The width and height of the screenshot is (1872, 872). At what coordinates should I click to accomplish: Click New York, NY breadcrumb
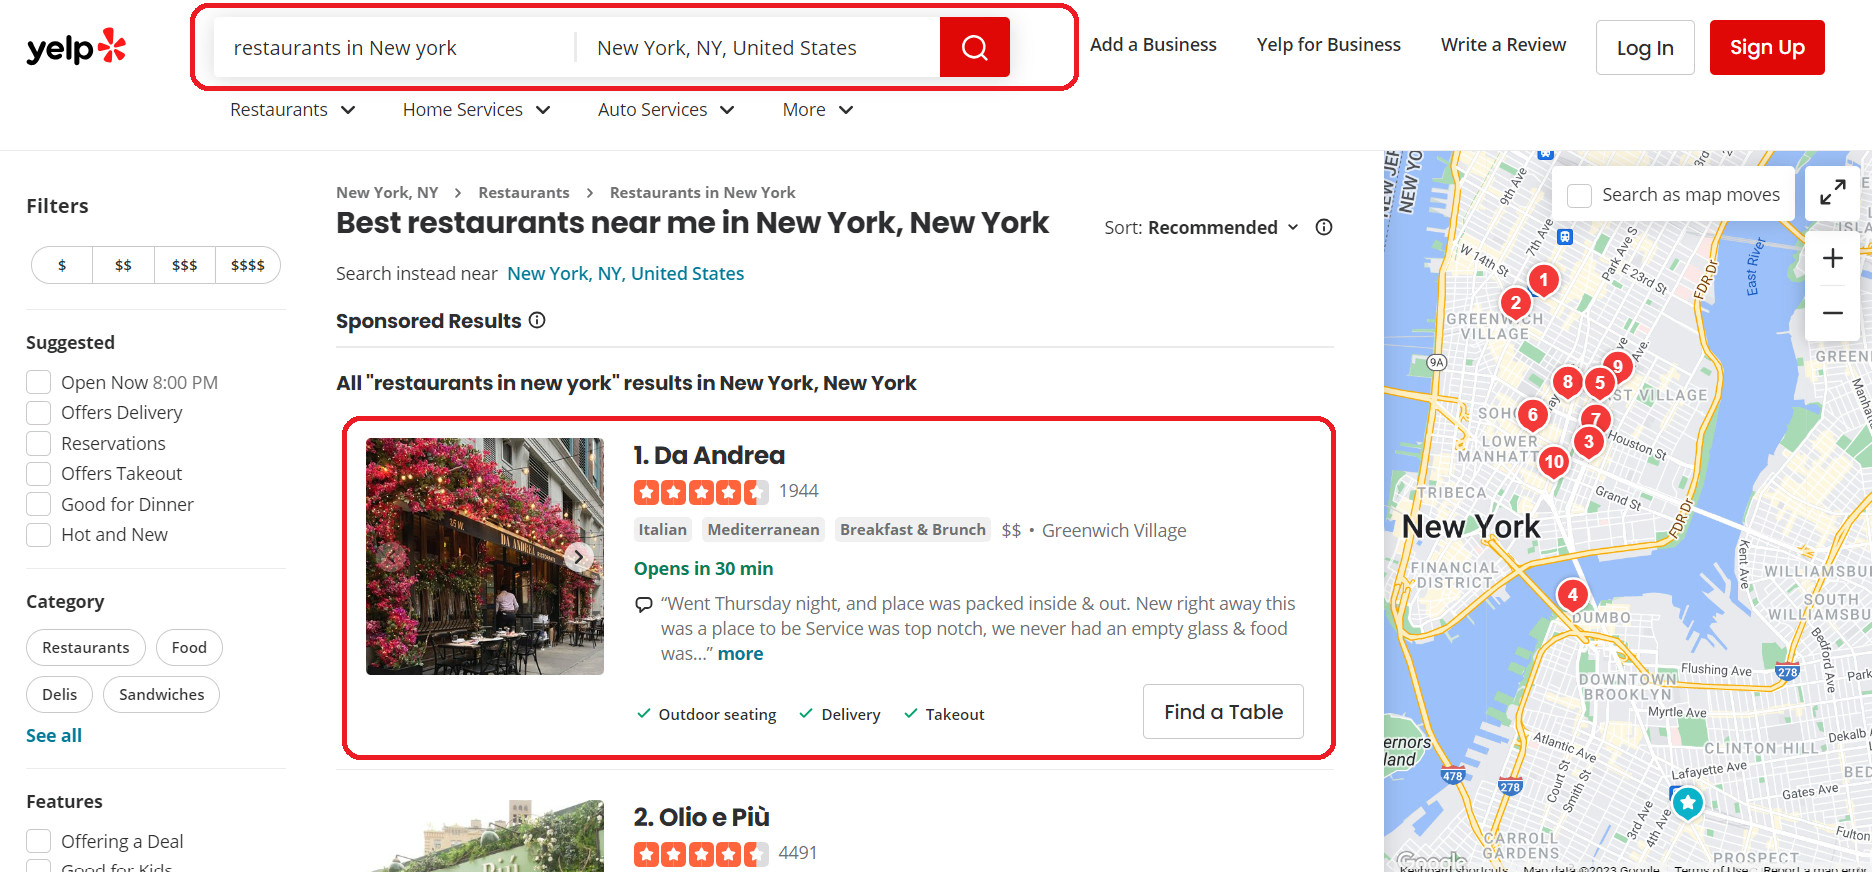click(387, 192)
